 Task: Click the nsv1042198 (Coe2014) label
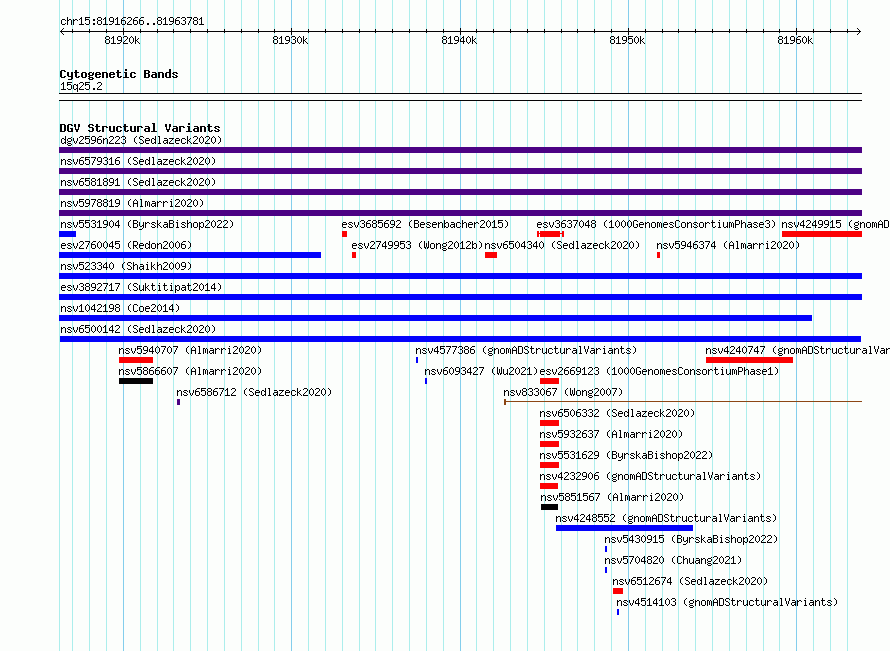(120, 308)
